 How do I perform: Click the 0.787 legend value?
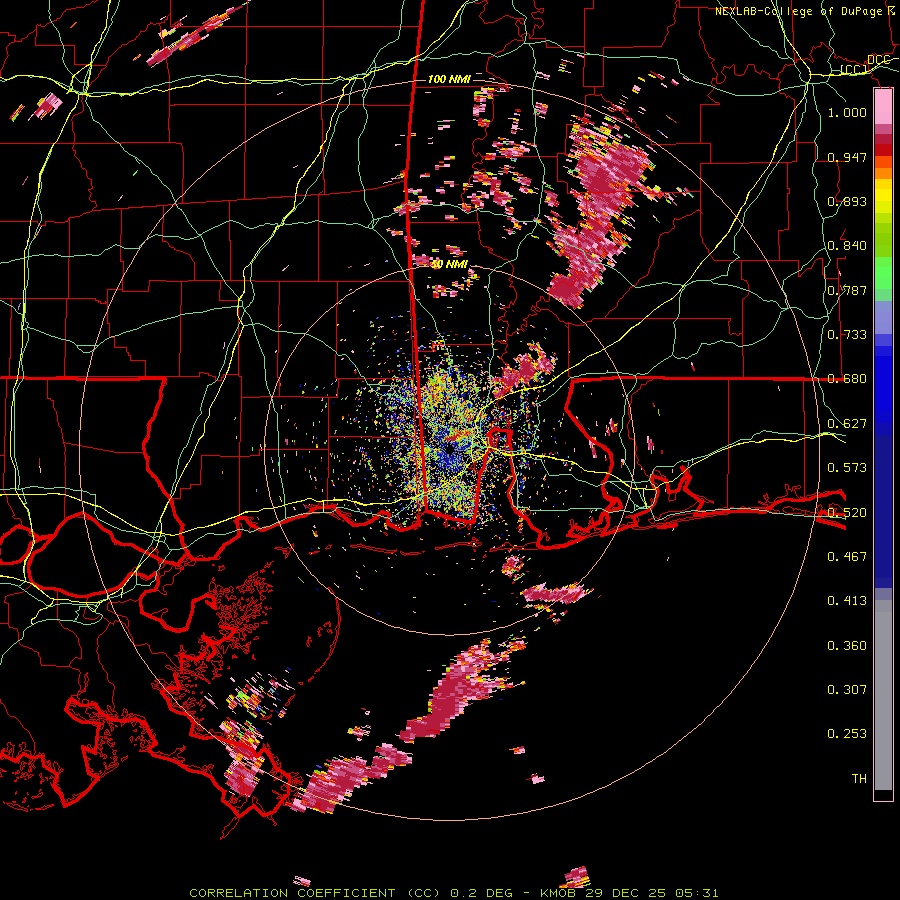pos(847,290)
